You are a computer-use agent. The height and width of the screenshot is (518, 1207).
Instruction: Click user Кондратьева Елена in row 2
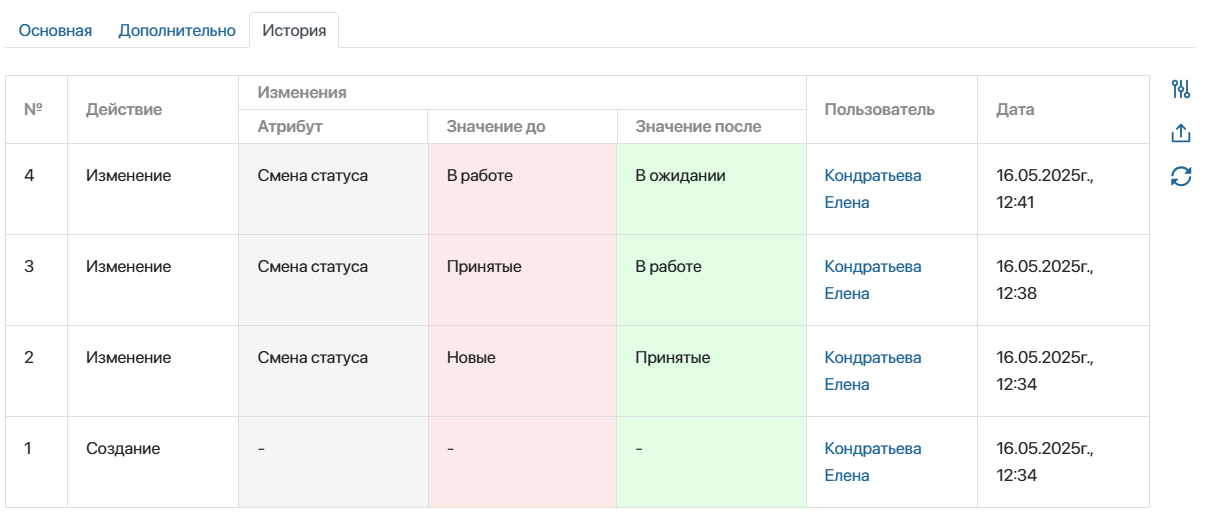click(x=872, y=370)
